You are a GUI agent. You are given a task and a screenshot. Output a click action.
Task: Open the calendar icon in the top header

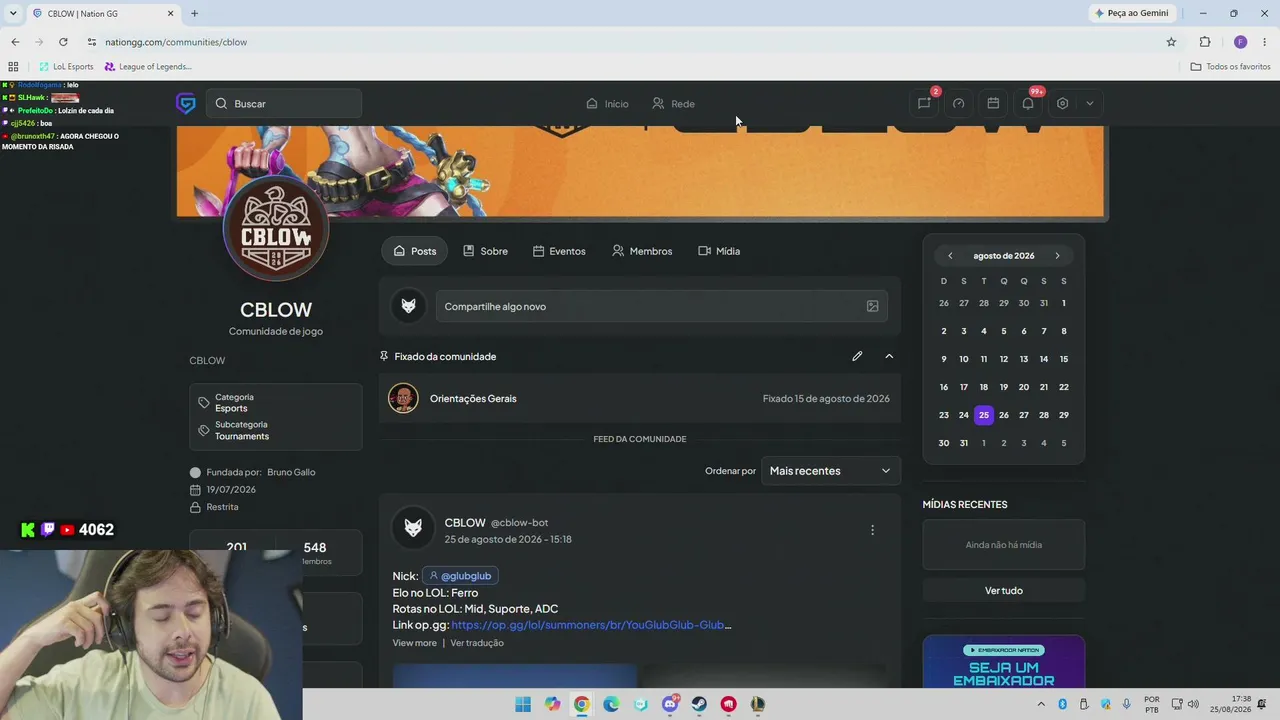(x=993, y=103)
